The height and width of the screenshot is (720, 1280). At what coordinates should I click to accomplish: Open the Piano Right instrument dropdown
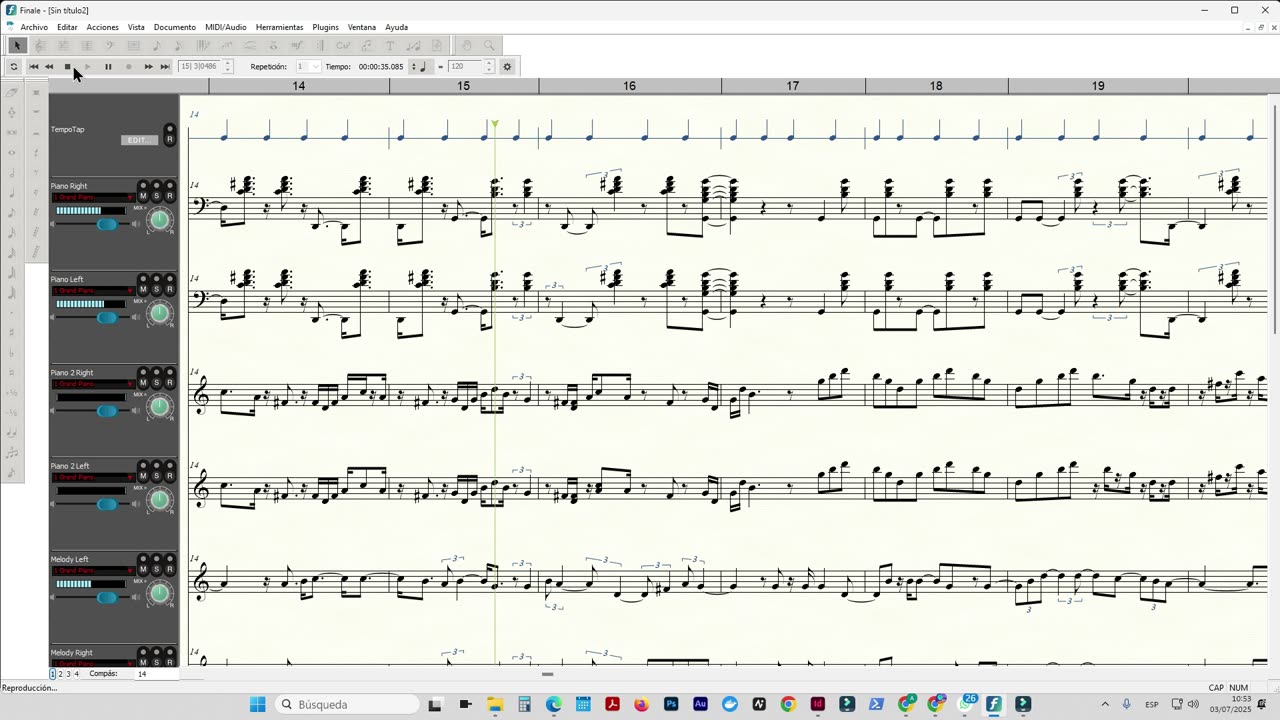(93, 197)
